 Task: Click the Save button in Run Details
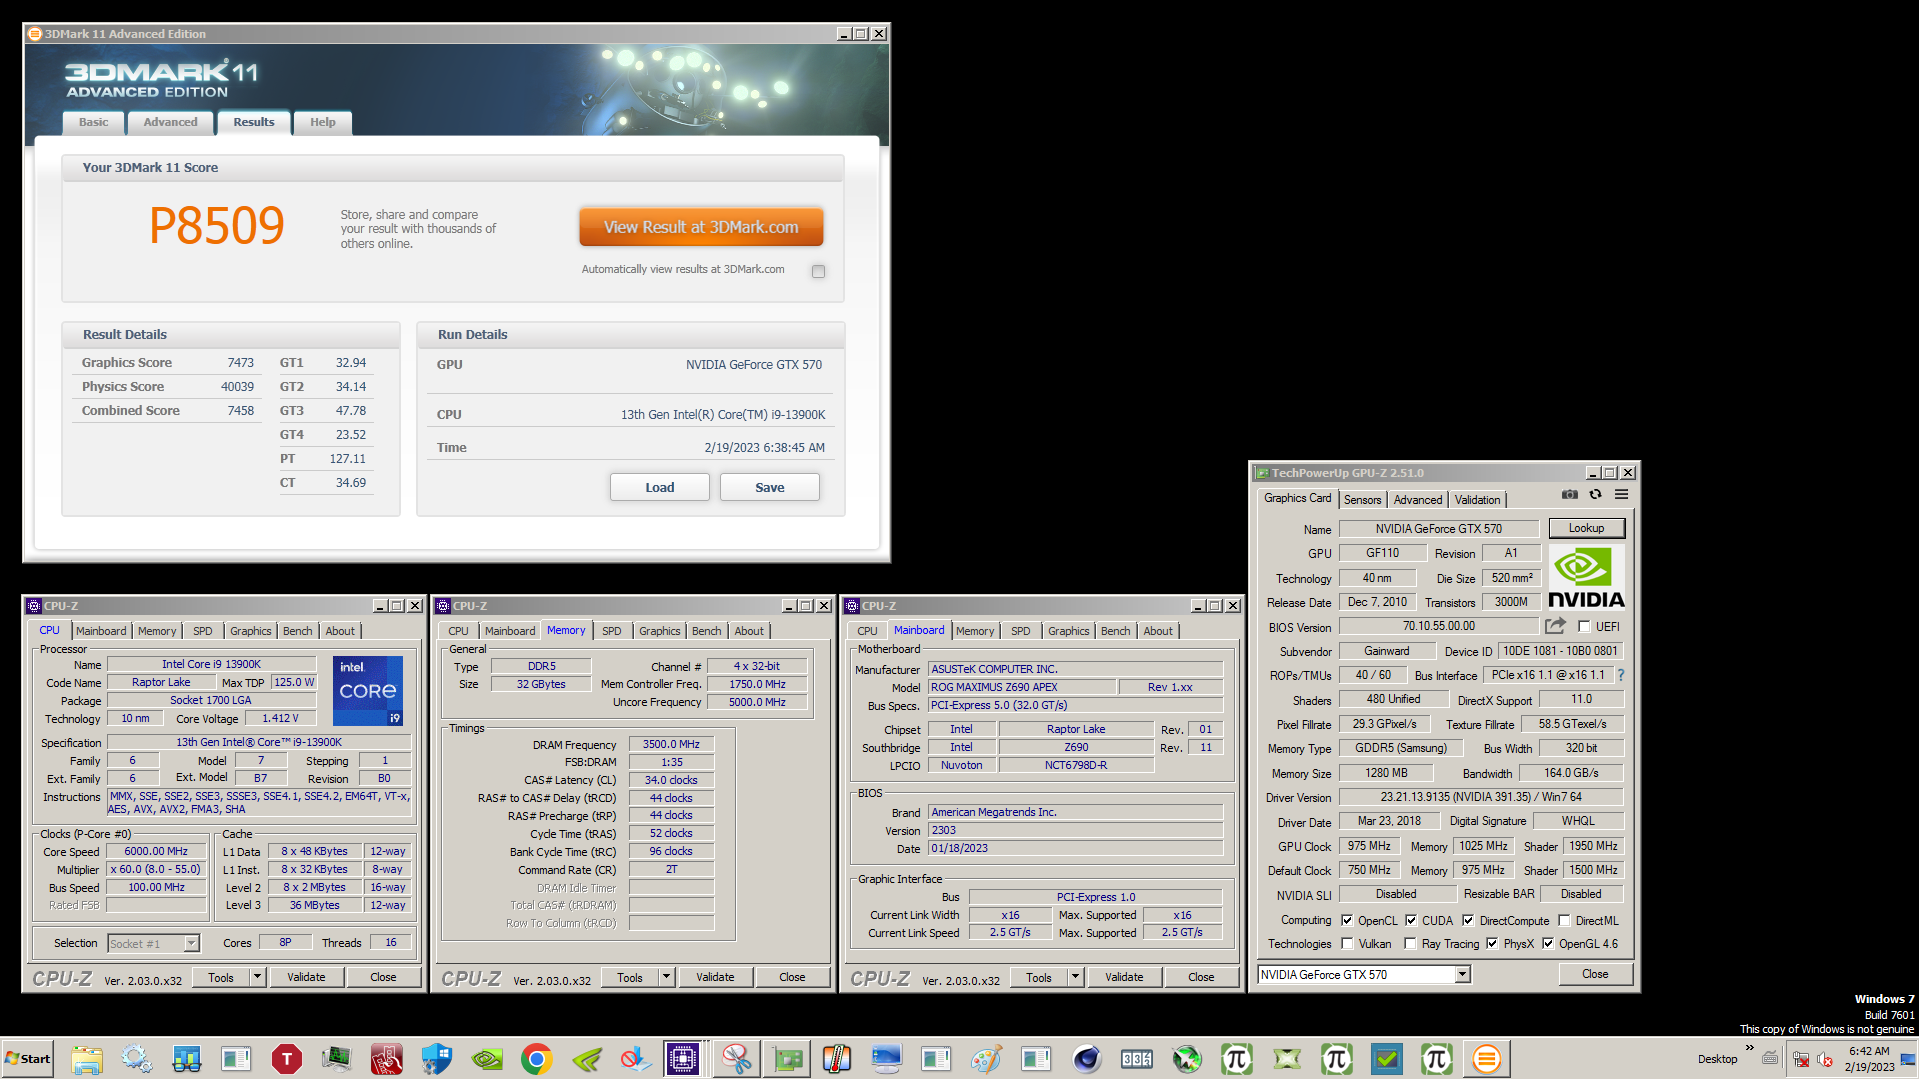tap(769, 487)
